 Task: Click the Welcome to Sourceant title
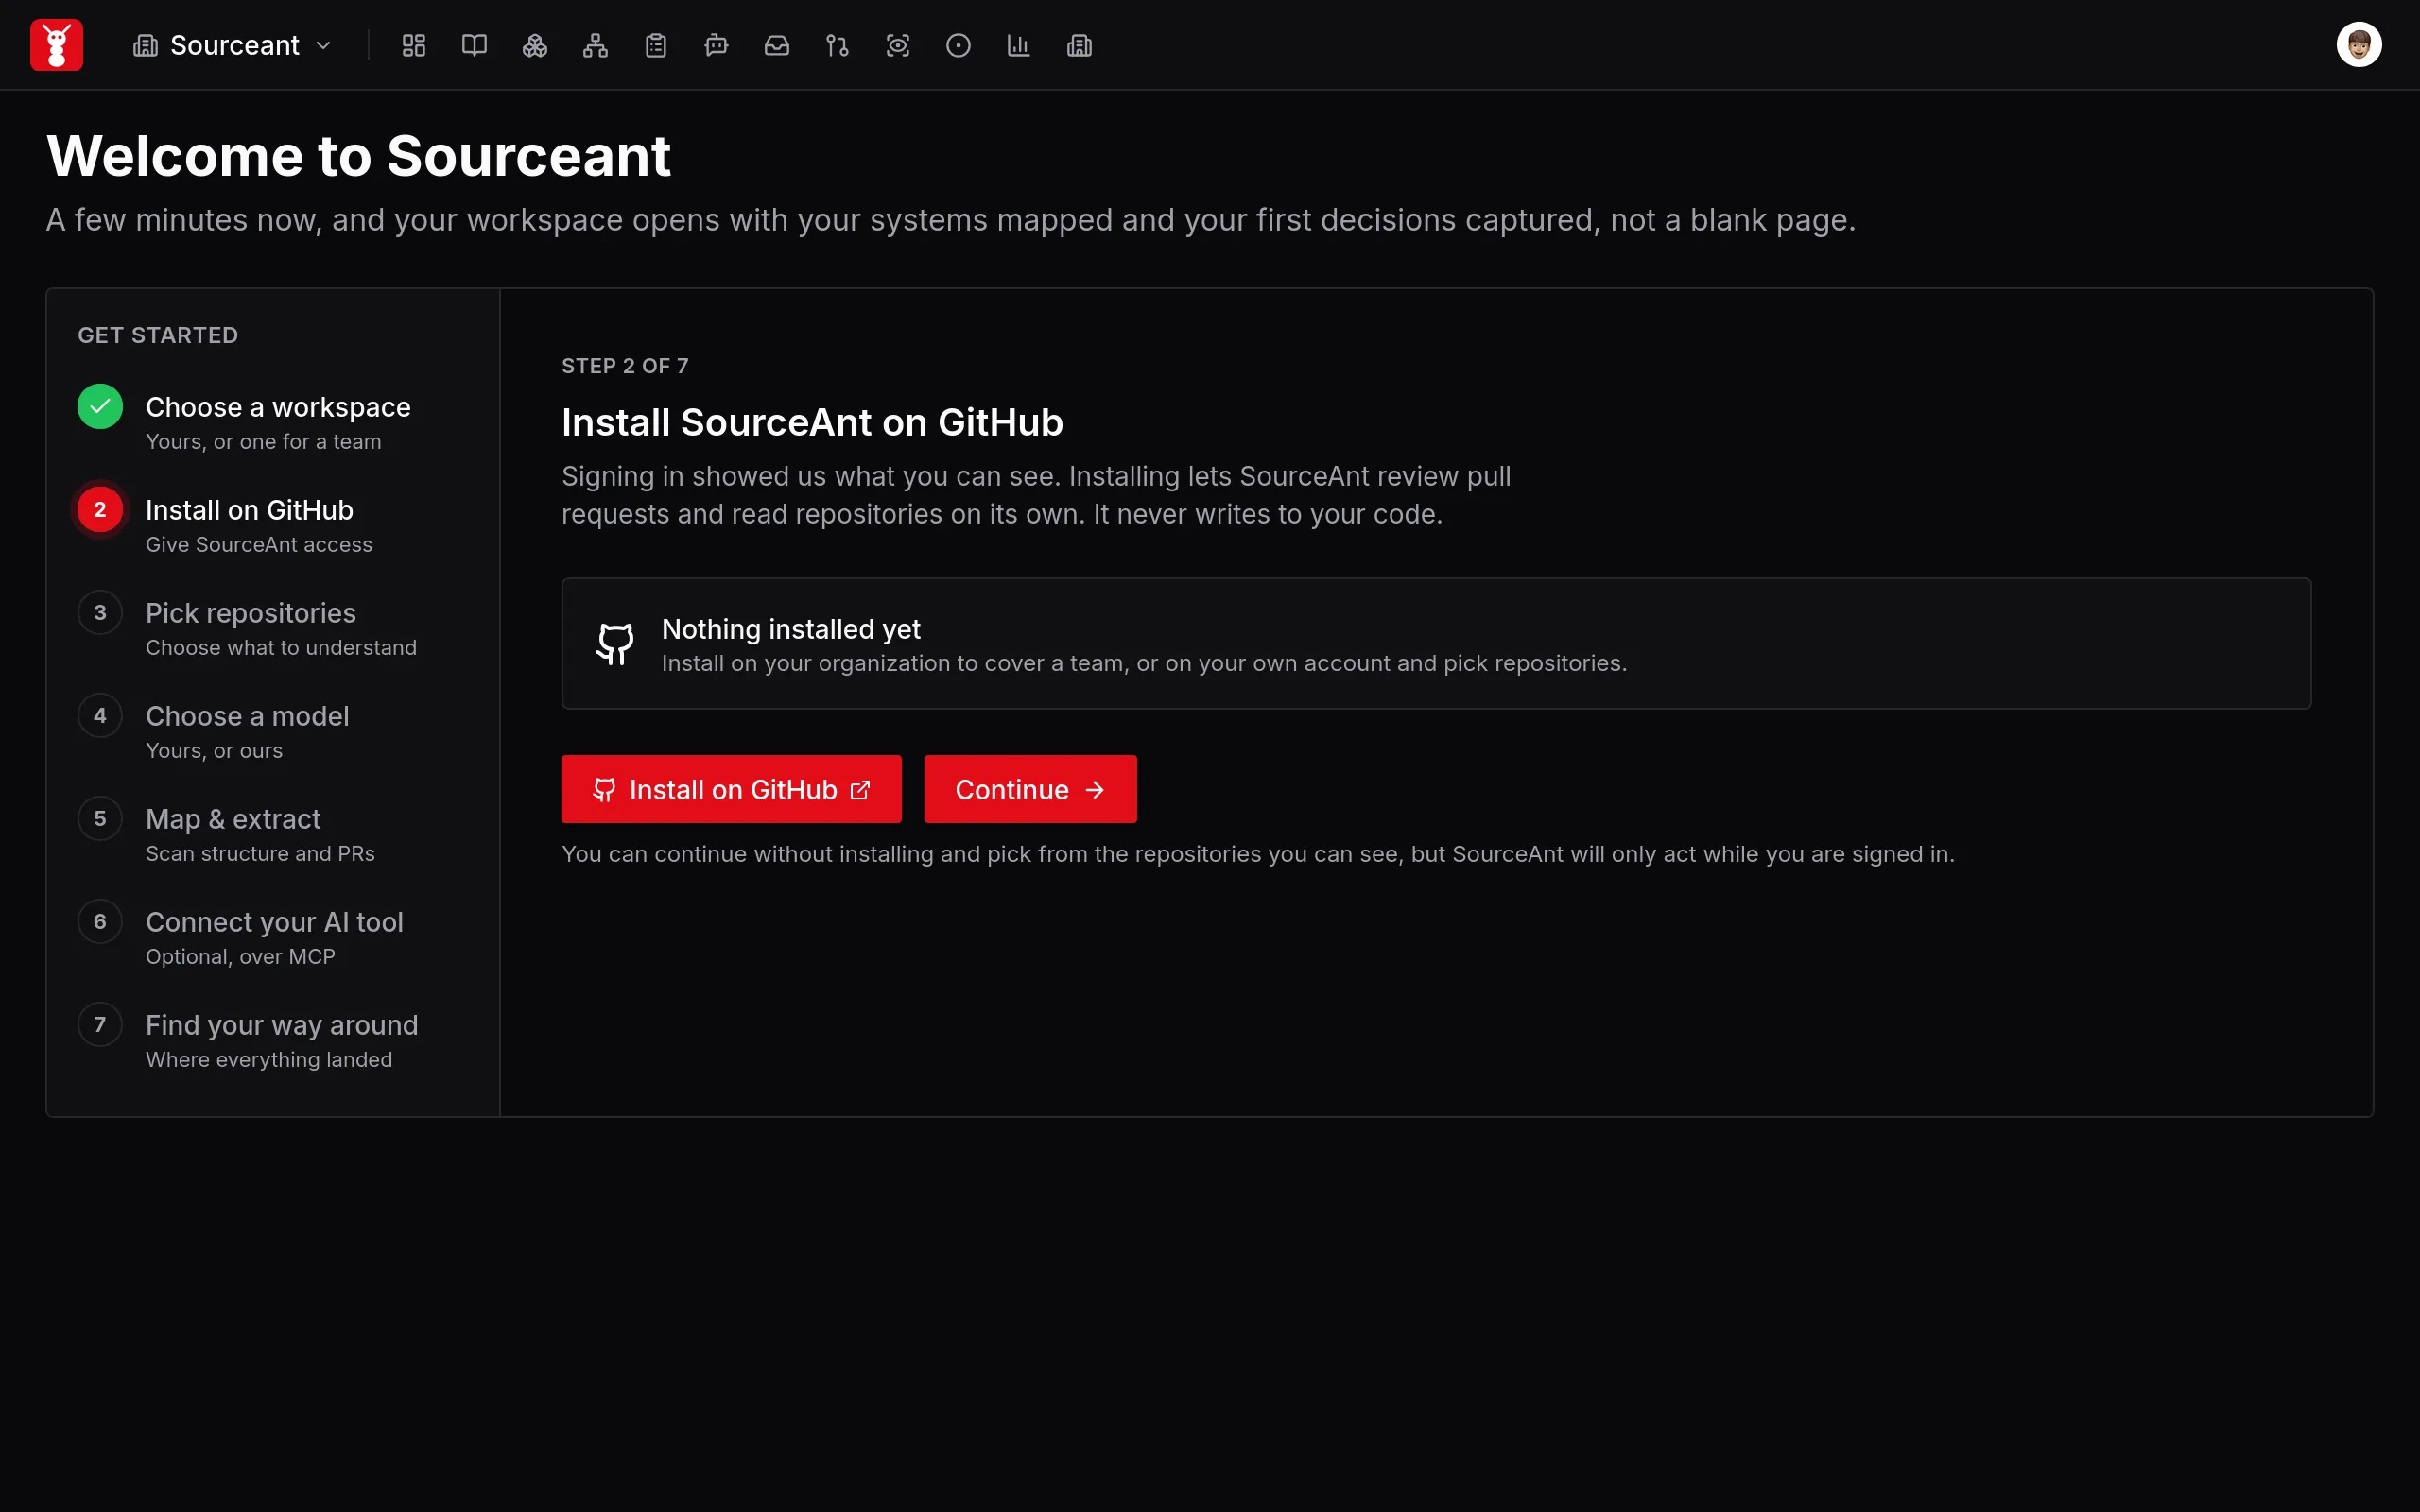click(358, 156)
